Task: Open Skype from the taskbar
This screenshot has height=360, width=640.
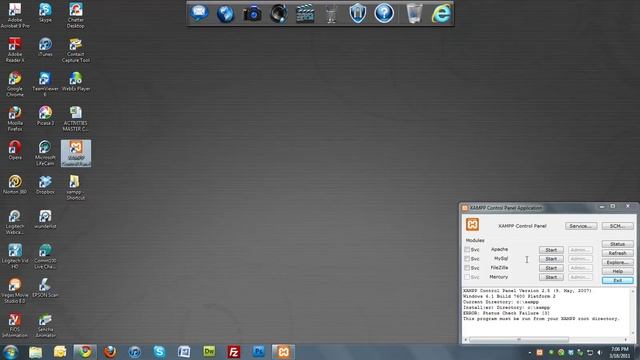Action: pyautogui.click(x=159, y=351)
